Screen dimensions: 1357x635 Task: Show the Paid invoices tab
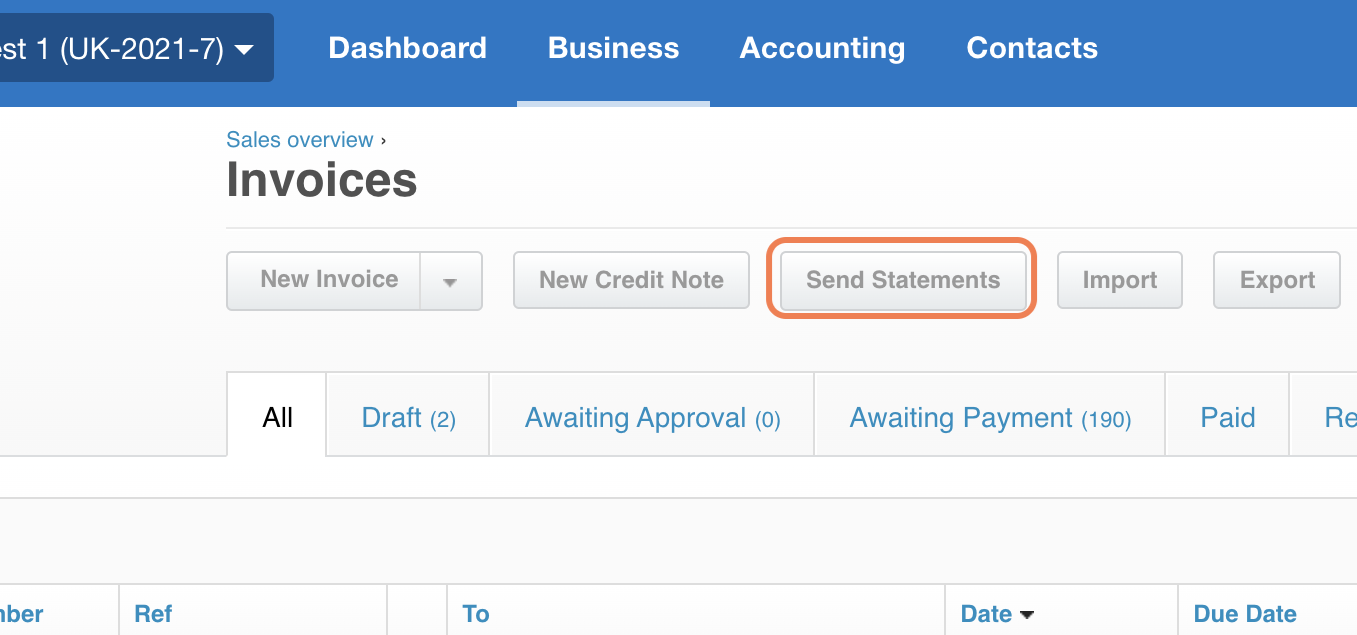1227,417
